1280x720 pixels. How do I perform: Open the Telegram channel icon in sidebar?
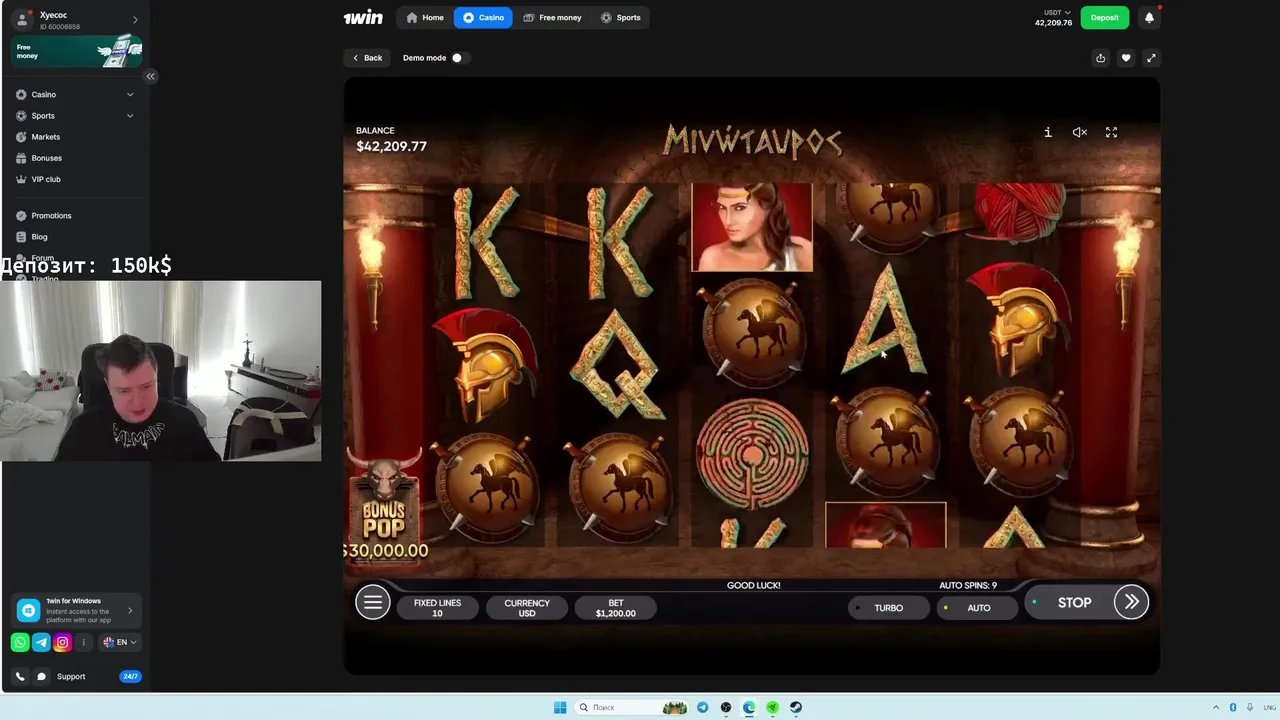pos(41,642)
